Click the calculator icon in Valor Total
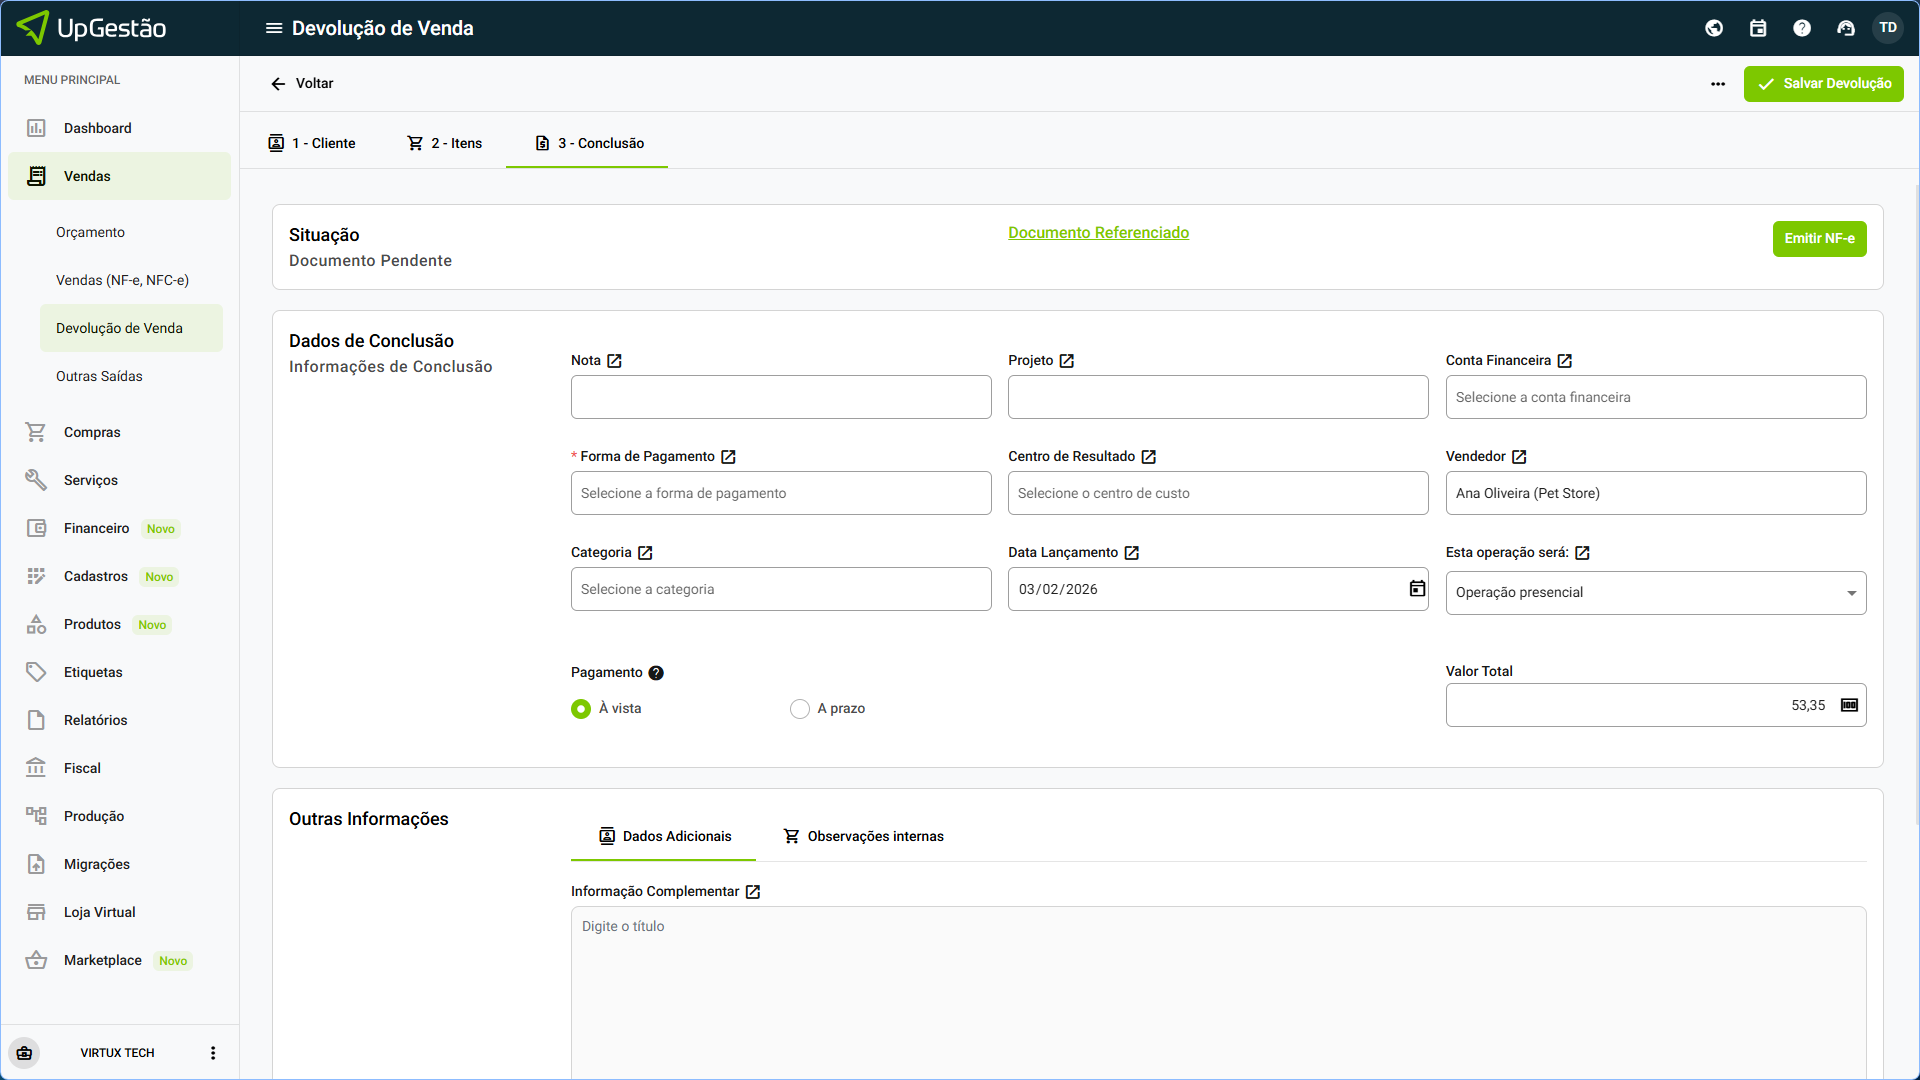This screenshot has height=1080, width=1920. click(1849, 705)
